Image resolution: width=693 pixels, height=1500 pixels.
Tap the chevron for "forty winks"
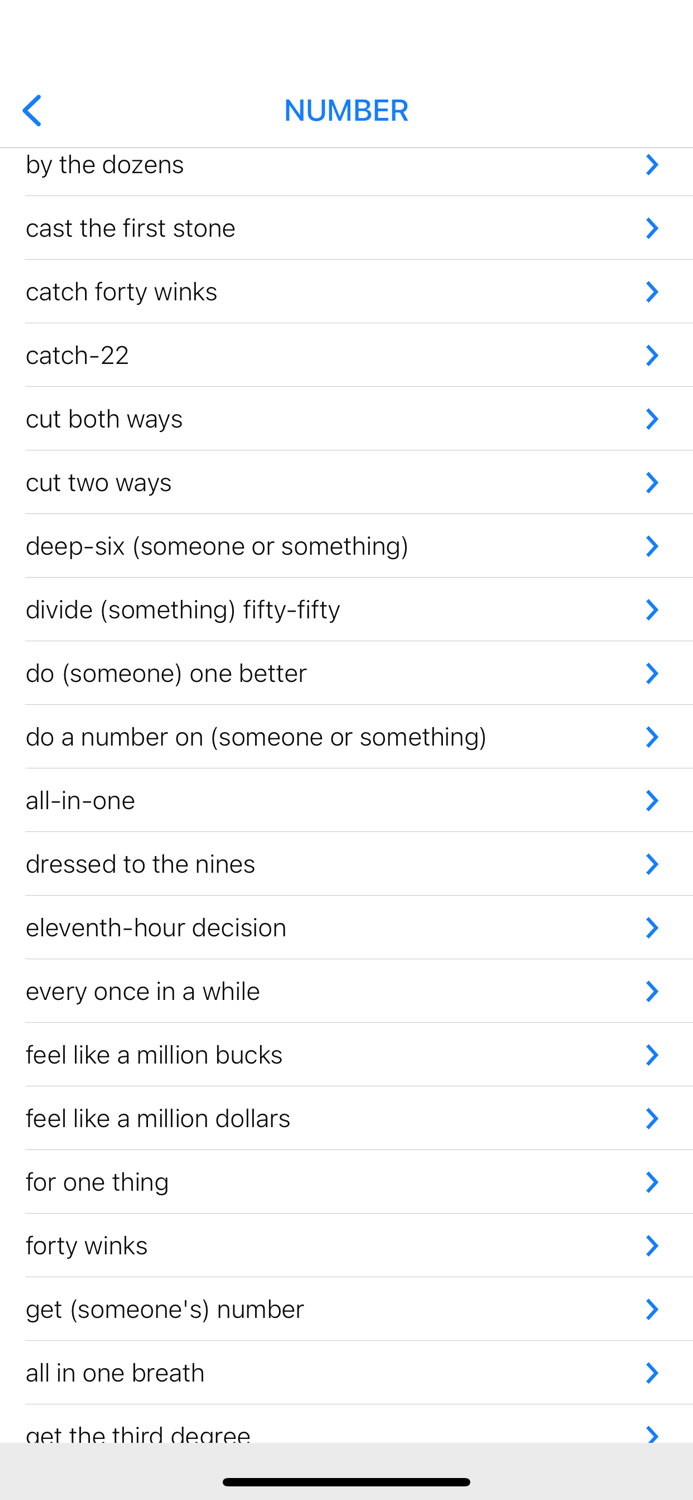(x=652, y=1245)
